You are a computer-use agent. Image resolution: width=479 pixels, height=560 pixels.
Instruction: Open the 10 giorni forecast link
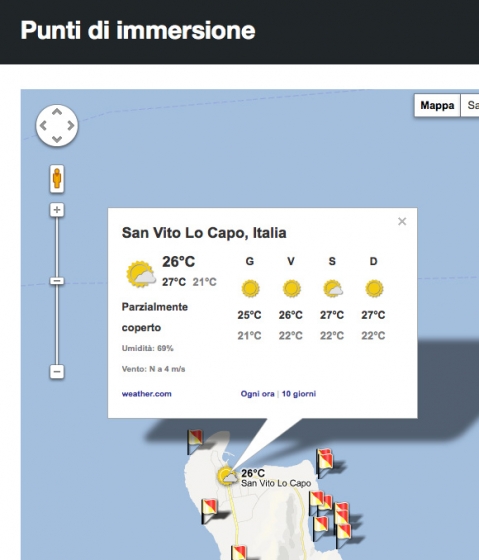(x=299, y=394)
